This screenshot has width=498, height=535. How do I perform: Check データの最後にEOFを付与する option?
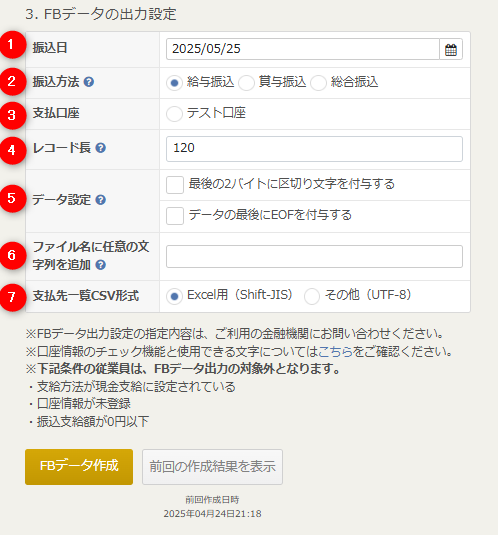pos(175,216)
